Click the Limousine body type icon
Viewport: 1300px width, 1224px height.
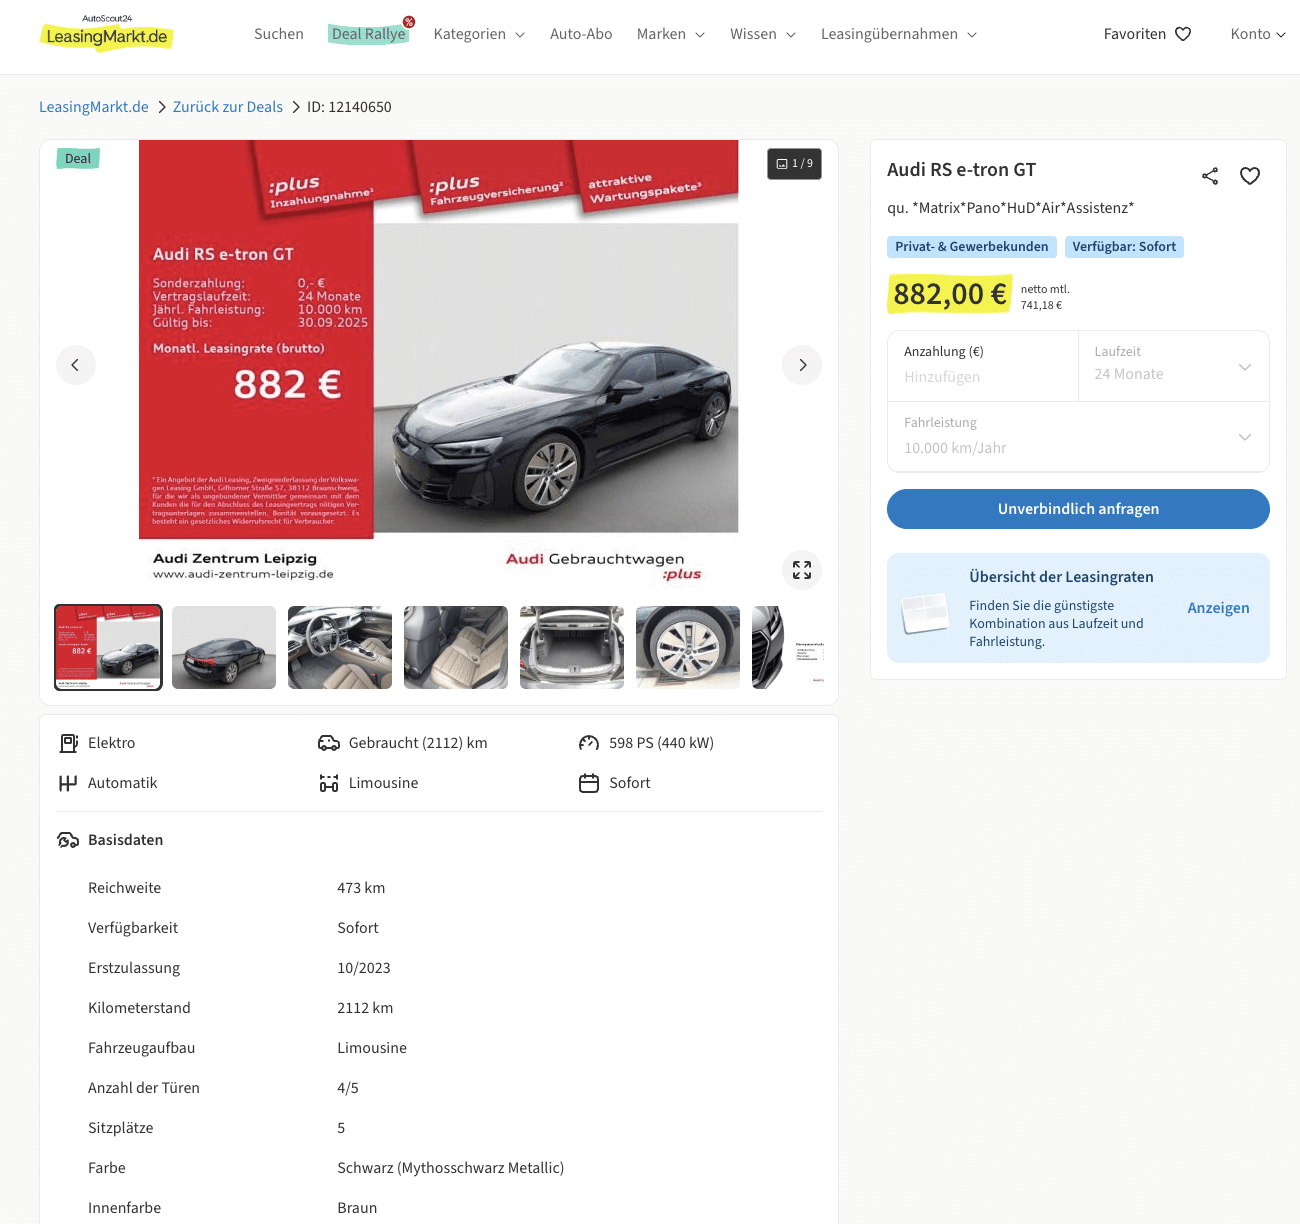[329, 783]
